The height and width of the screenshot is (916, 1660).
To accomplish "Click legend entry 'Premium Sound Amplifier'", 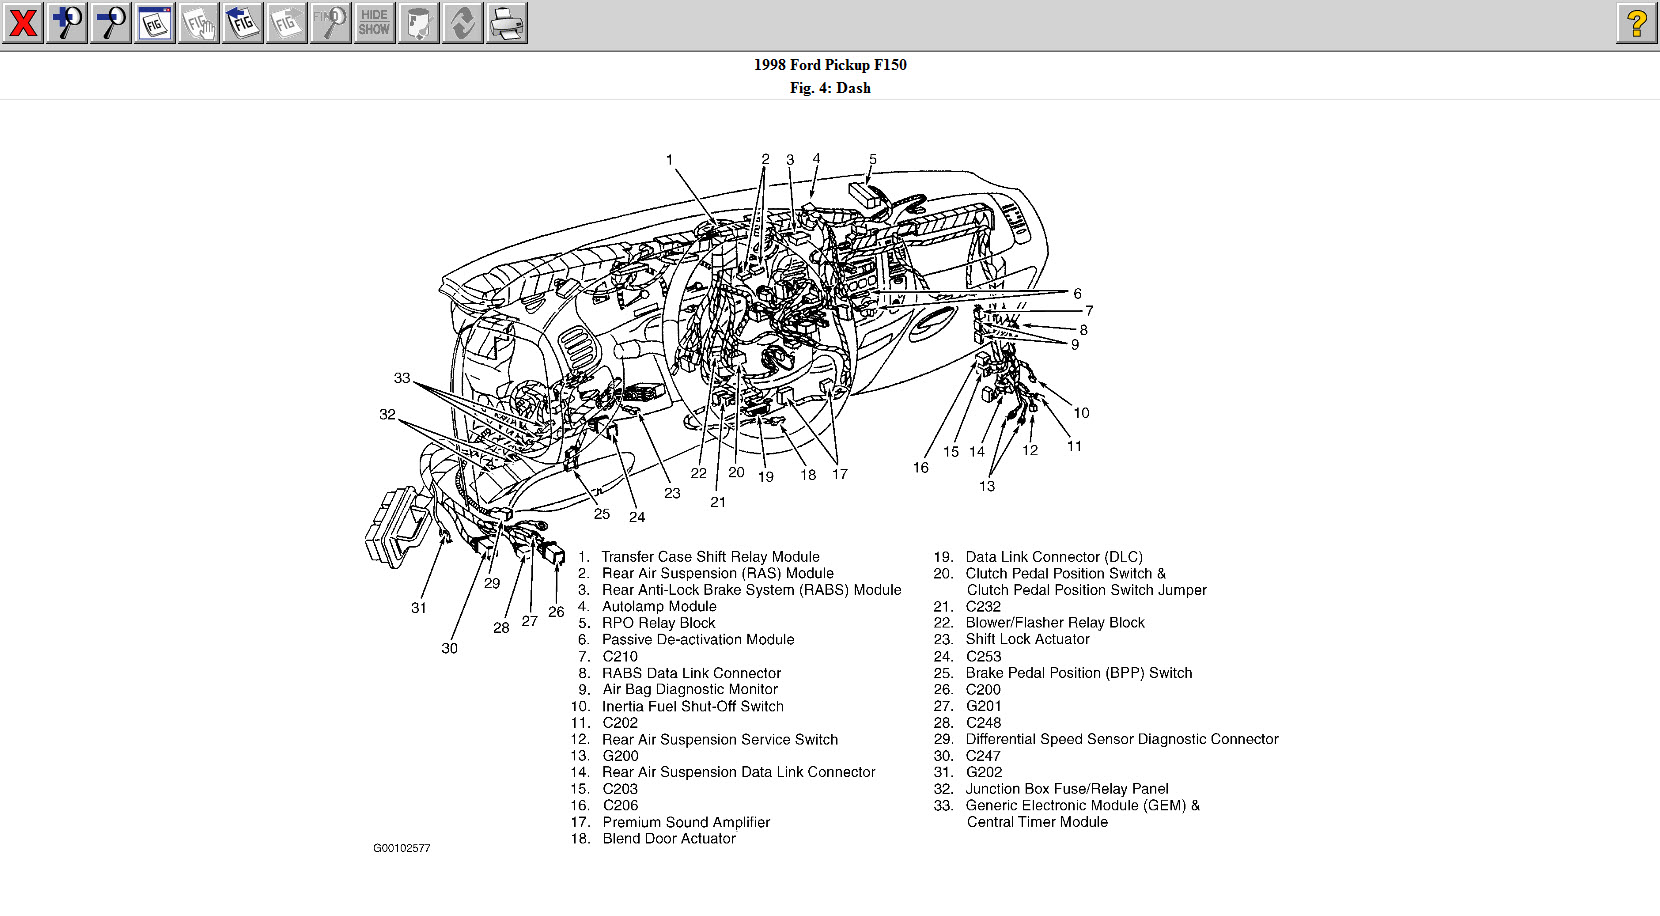I will coord(686,822).
